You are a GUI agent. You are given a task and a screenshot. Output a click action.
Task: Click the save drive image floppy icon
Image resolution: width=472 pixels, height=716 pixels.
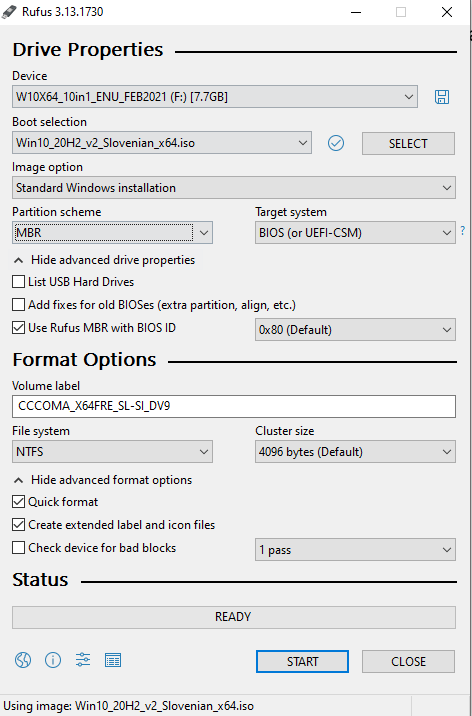[441, 97]
